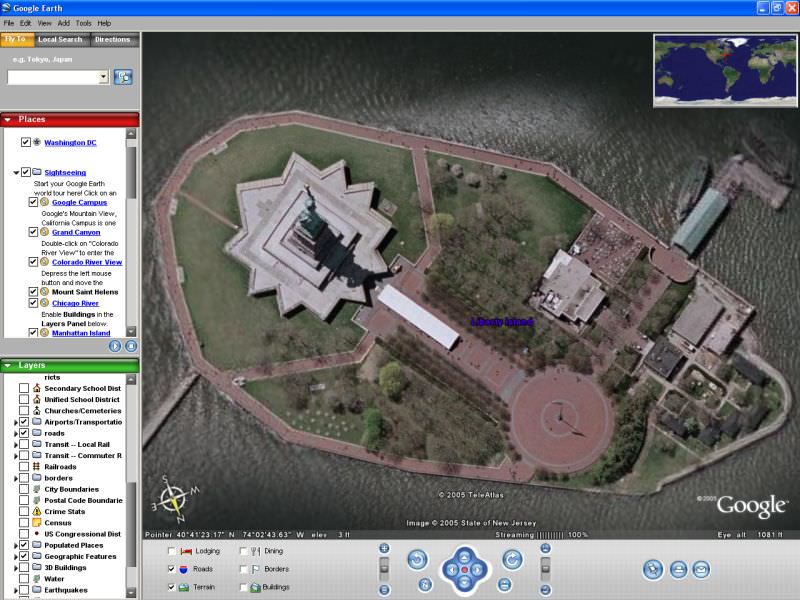Click the Crime Stats warning icon
This screenshot has height=600, width=800.
[37, 511]
